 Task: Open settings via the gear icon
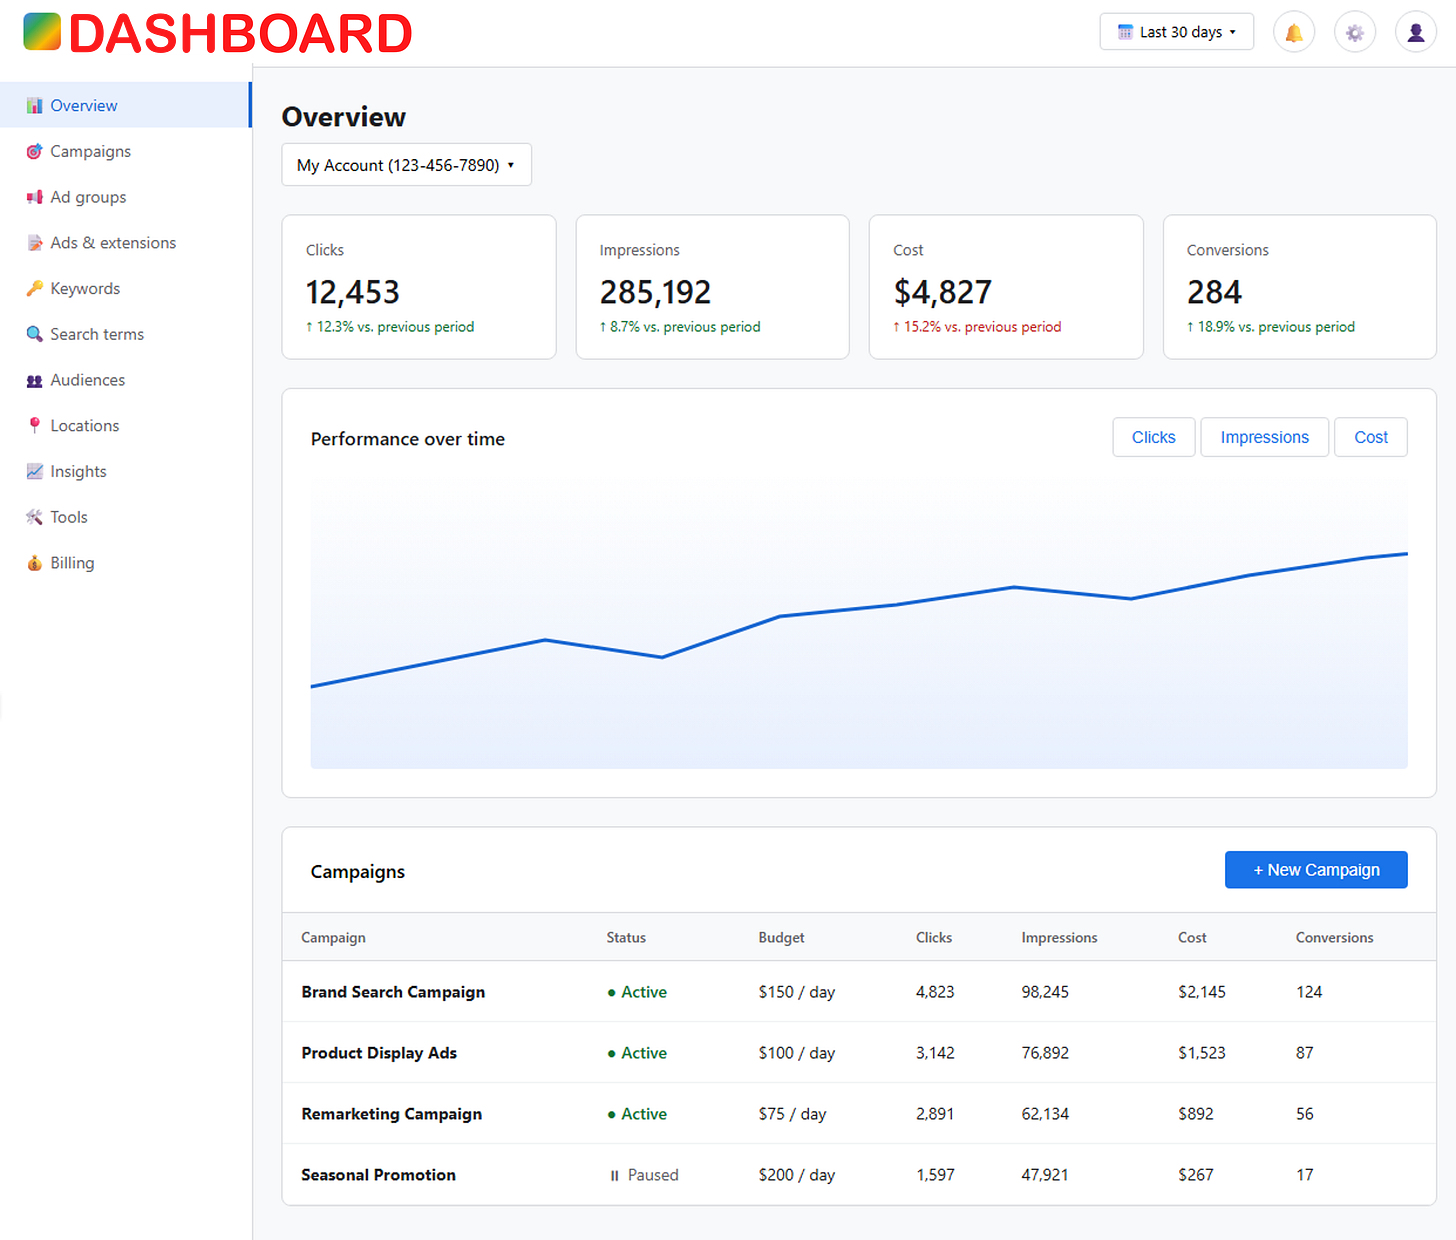pos(1355,33)
